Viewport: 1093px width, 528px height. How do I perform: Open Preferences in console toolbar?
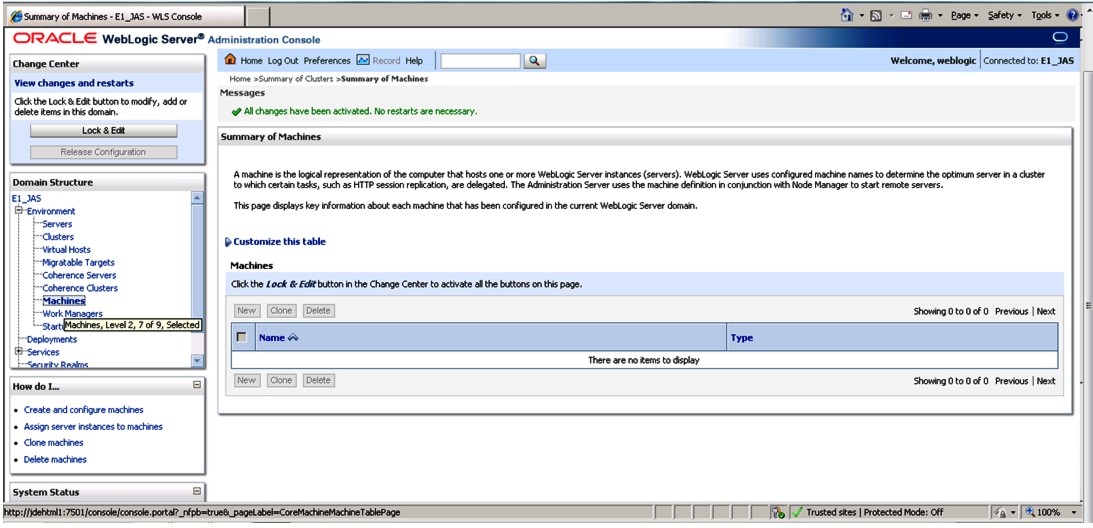click(x=327, y=61)
